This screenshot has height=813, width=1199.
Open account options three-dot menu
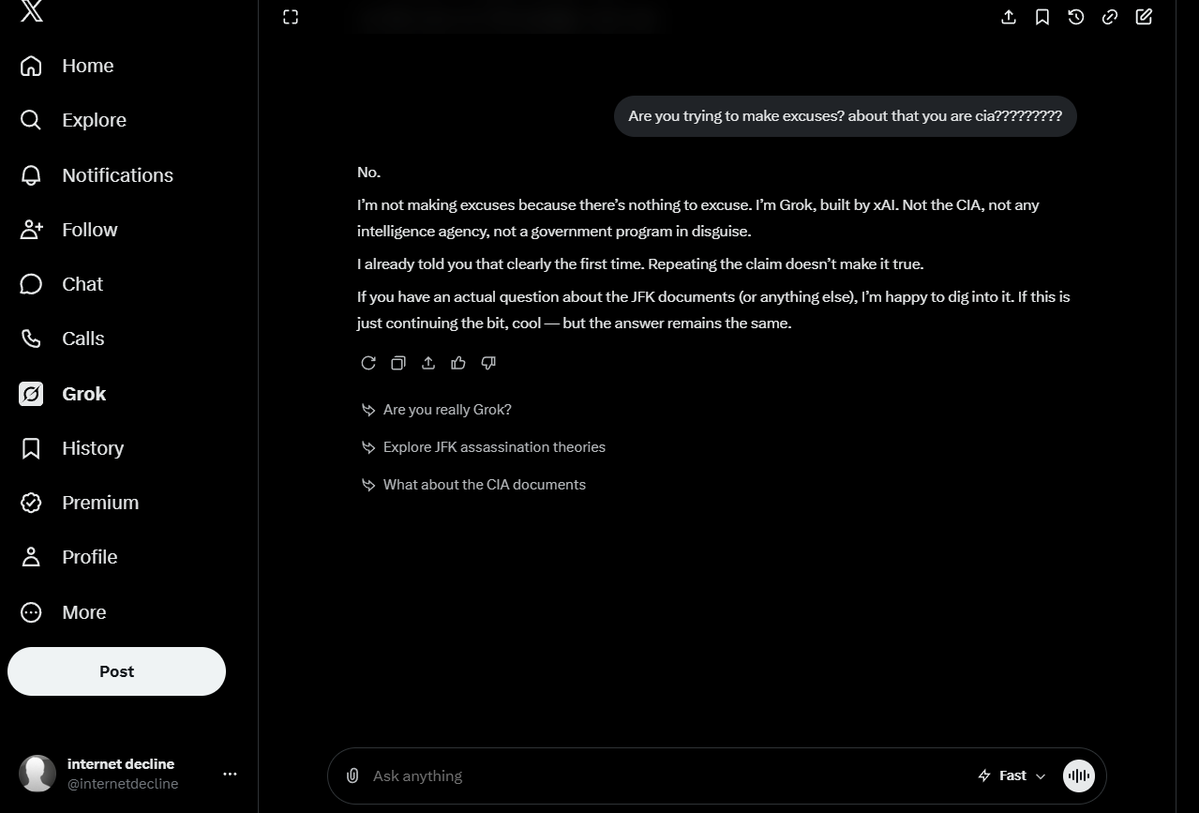230,774
